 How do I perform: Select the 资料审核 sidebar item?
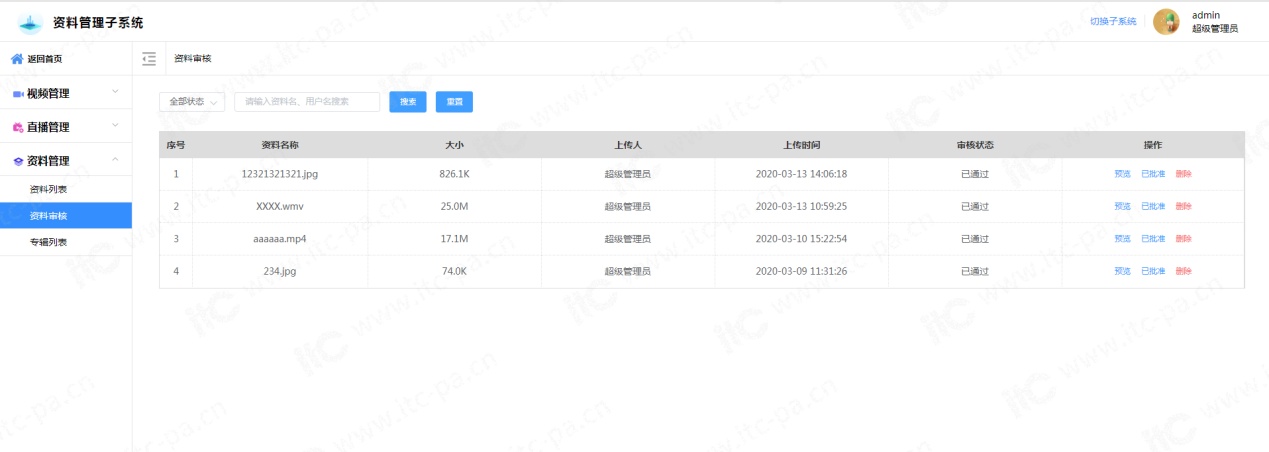(49, 216)
